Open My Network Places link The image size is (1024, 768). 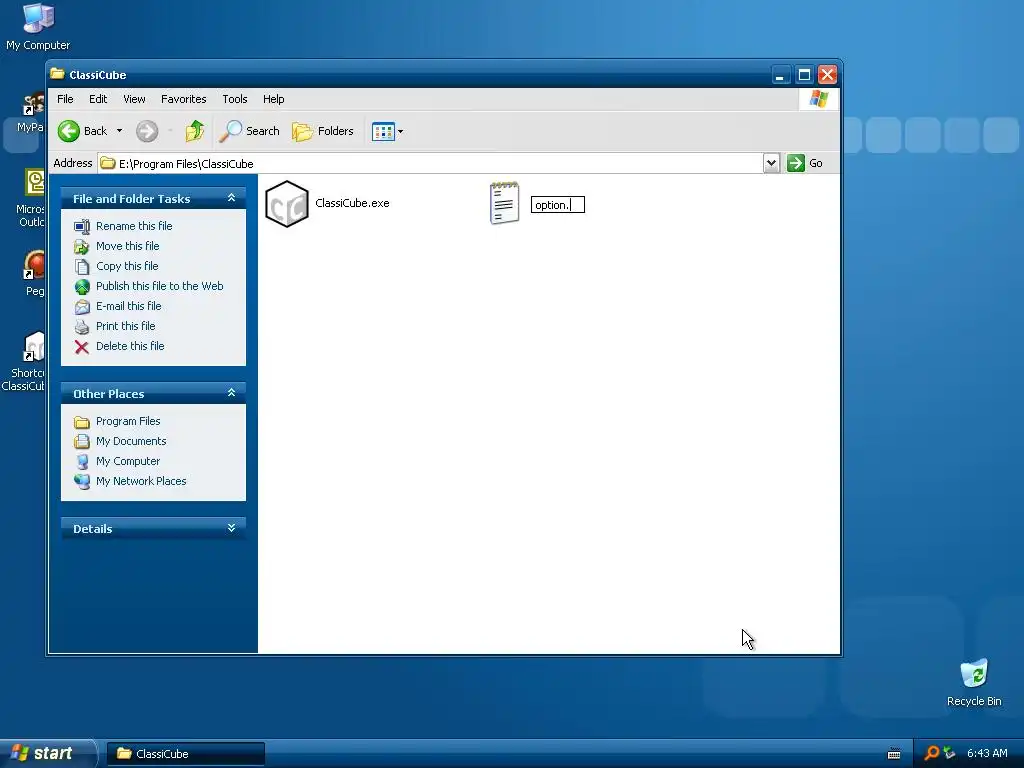pyautogui.click(x=141, y=481)
